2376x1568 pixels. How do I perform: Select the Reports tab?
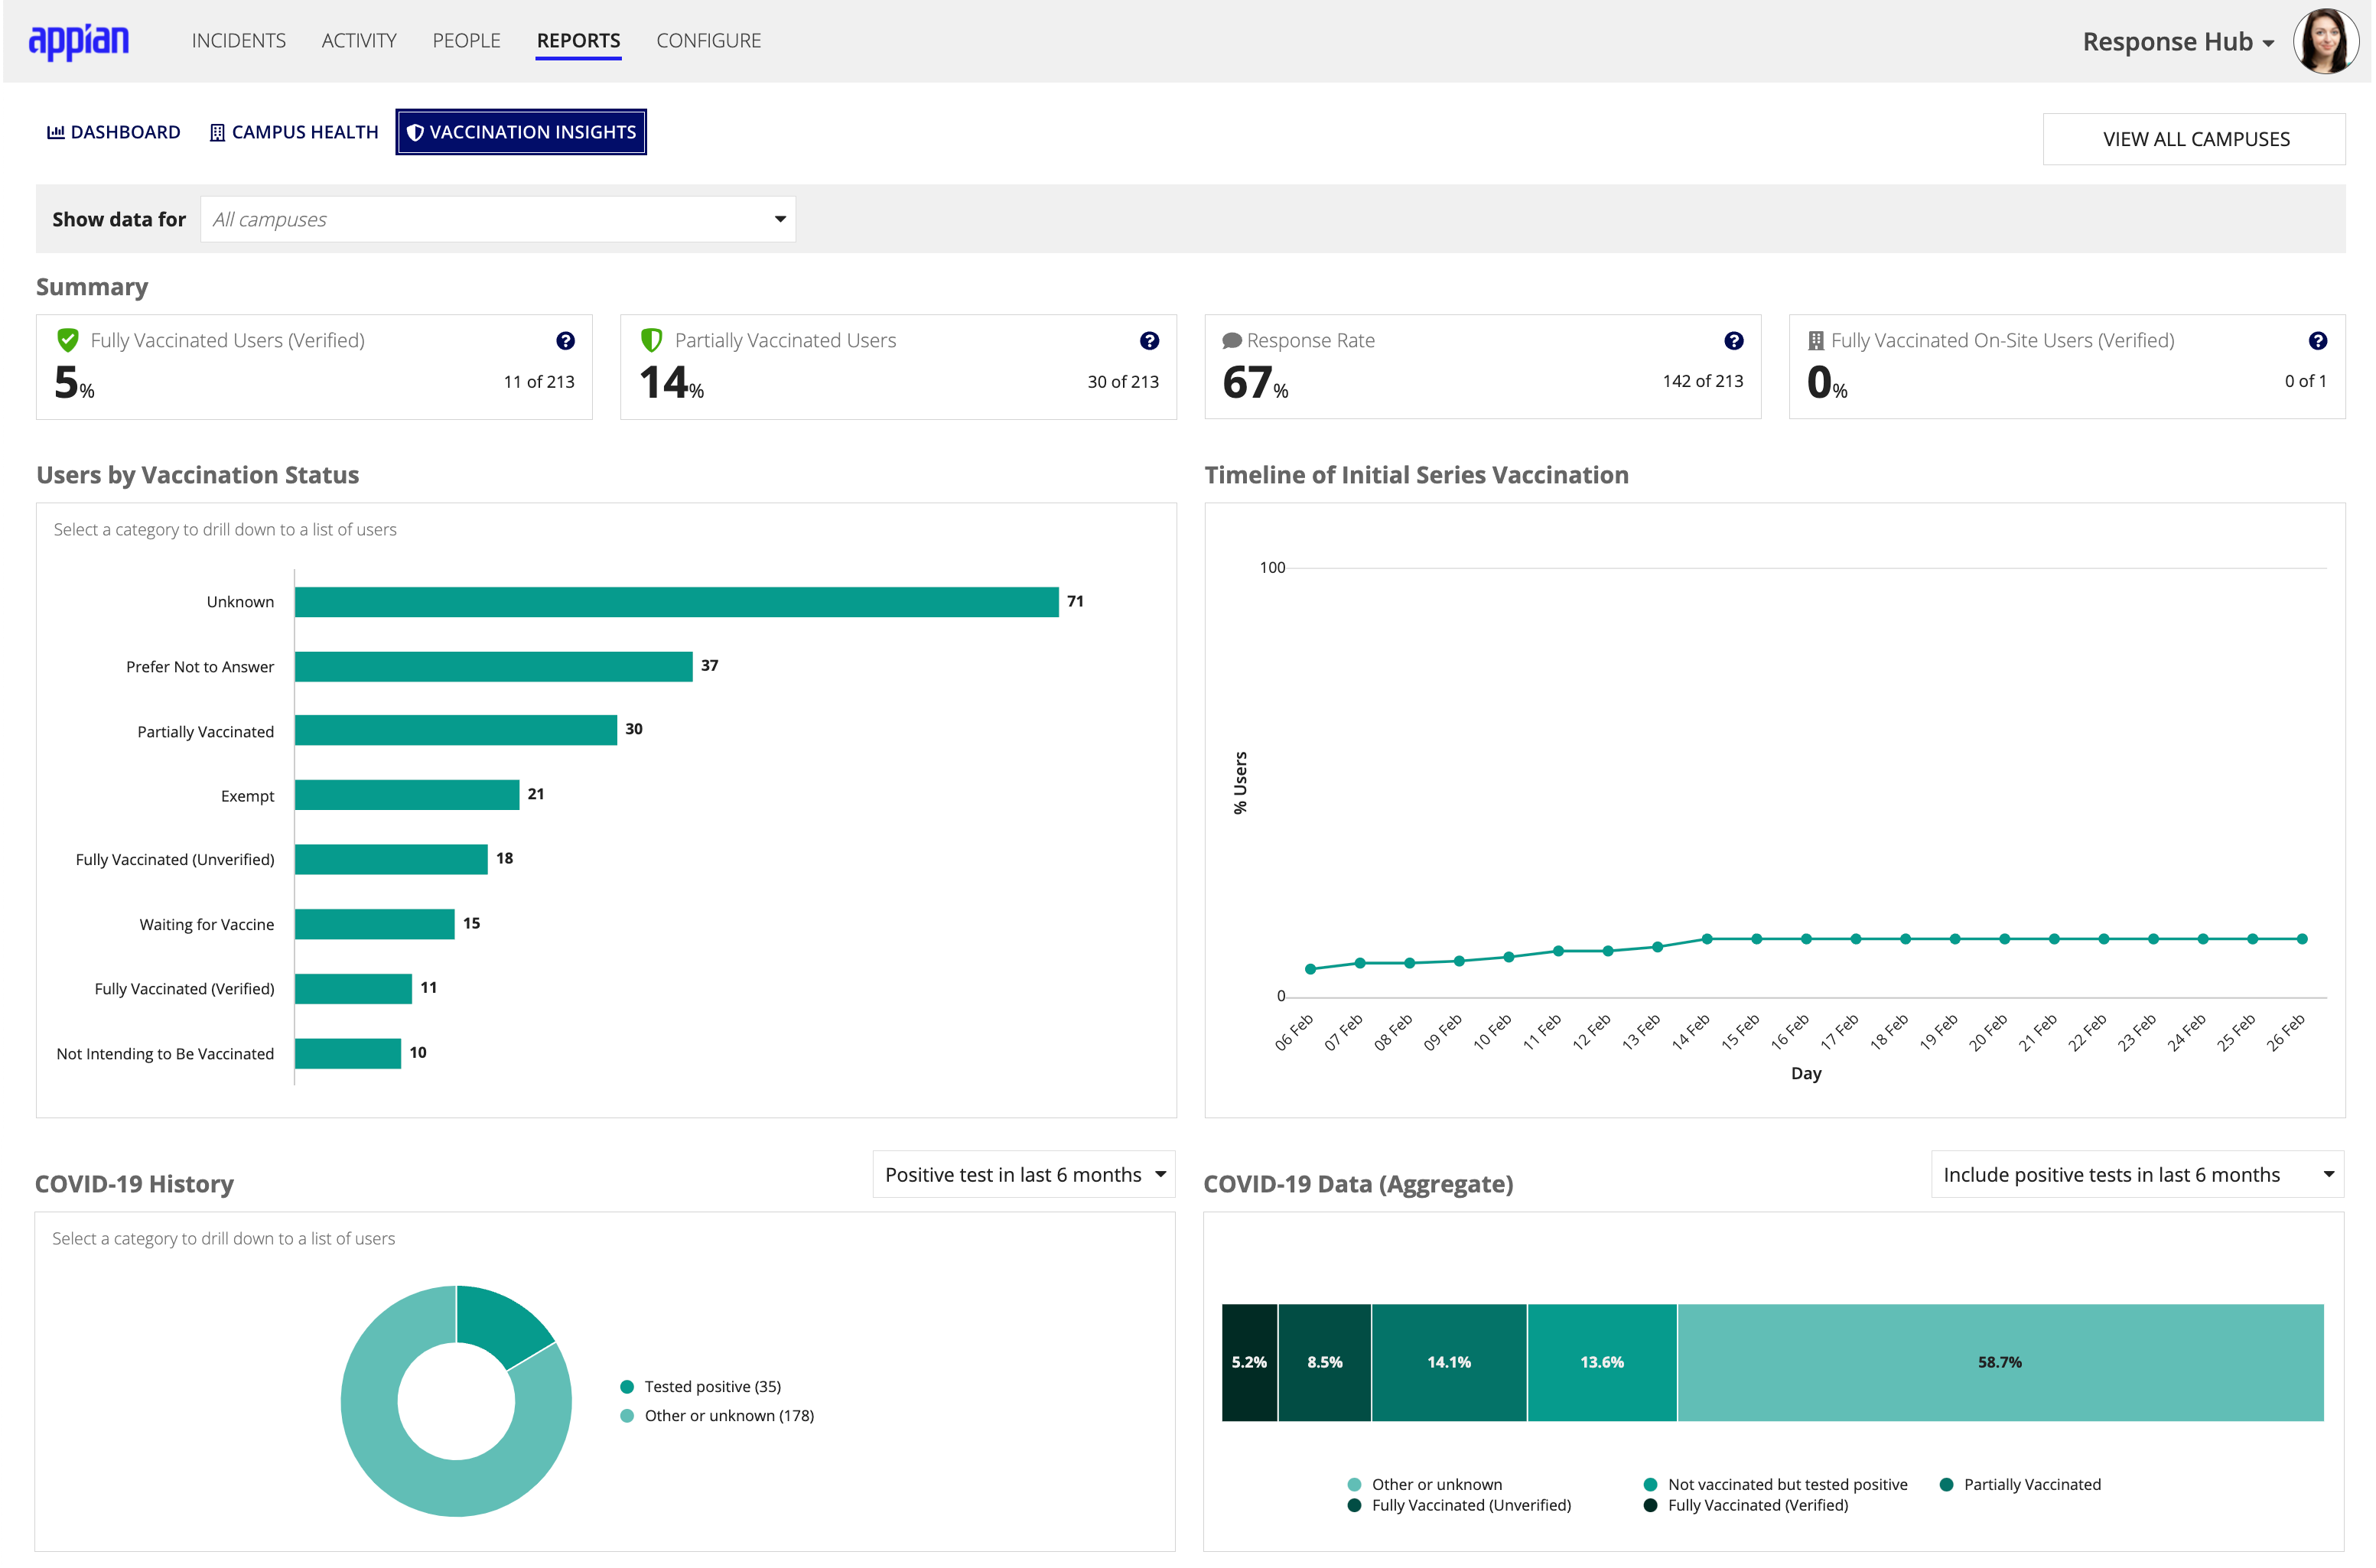point(578,41)
